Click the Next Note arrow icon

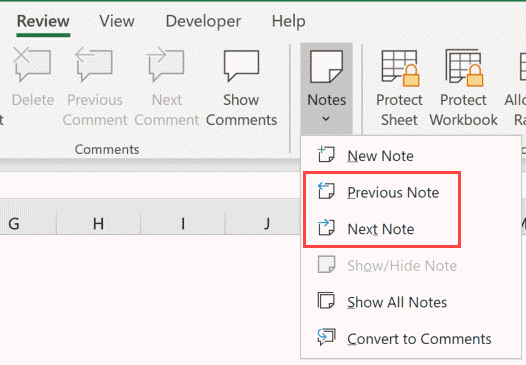(x=326, y=227)
